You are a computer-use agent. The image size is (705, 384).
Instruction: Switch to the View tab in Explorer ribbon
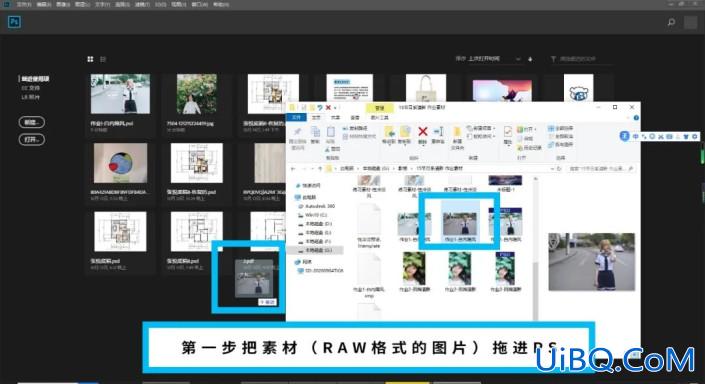[x=355, y=117]
